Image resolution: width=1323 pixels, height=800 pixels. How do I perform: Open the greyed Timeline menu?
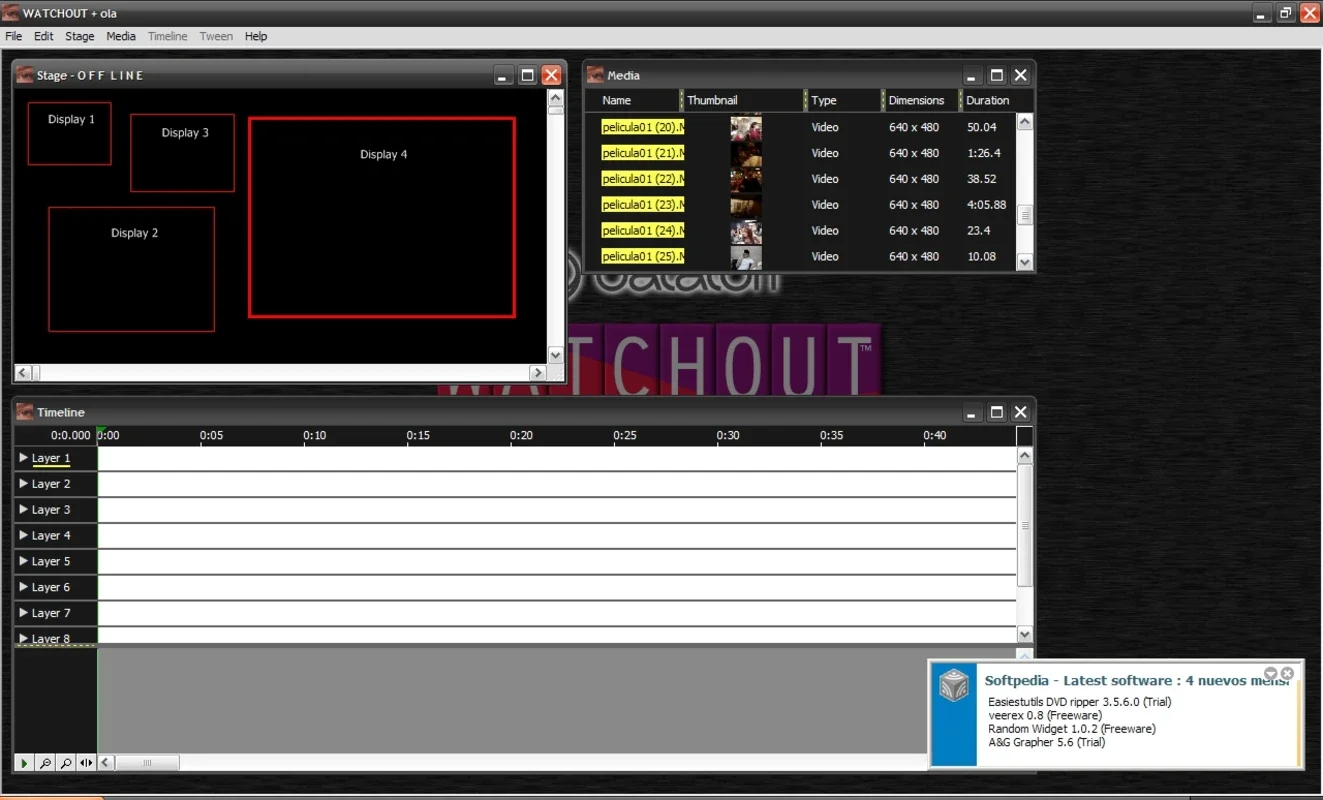point(168,36)
